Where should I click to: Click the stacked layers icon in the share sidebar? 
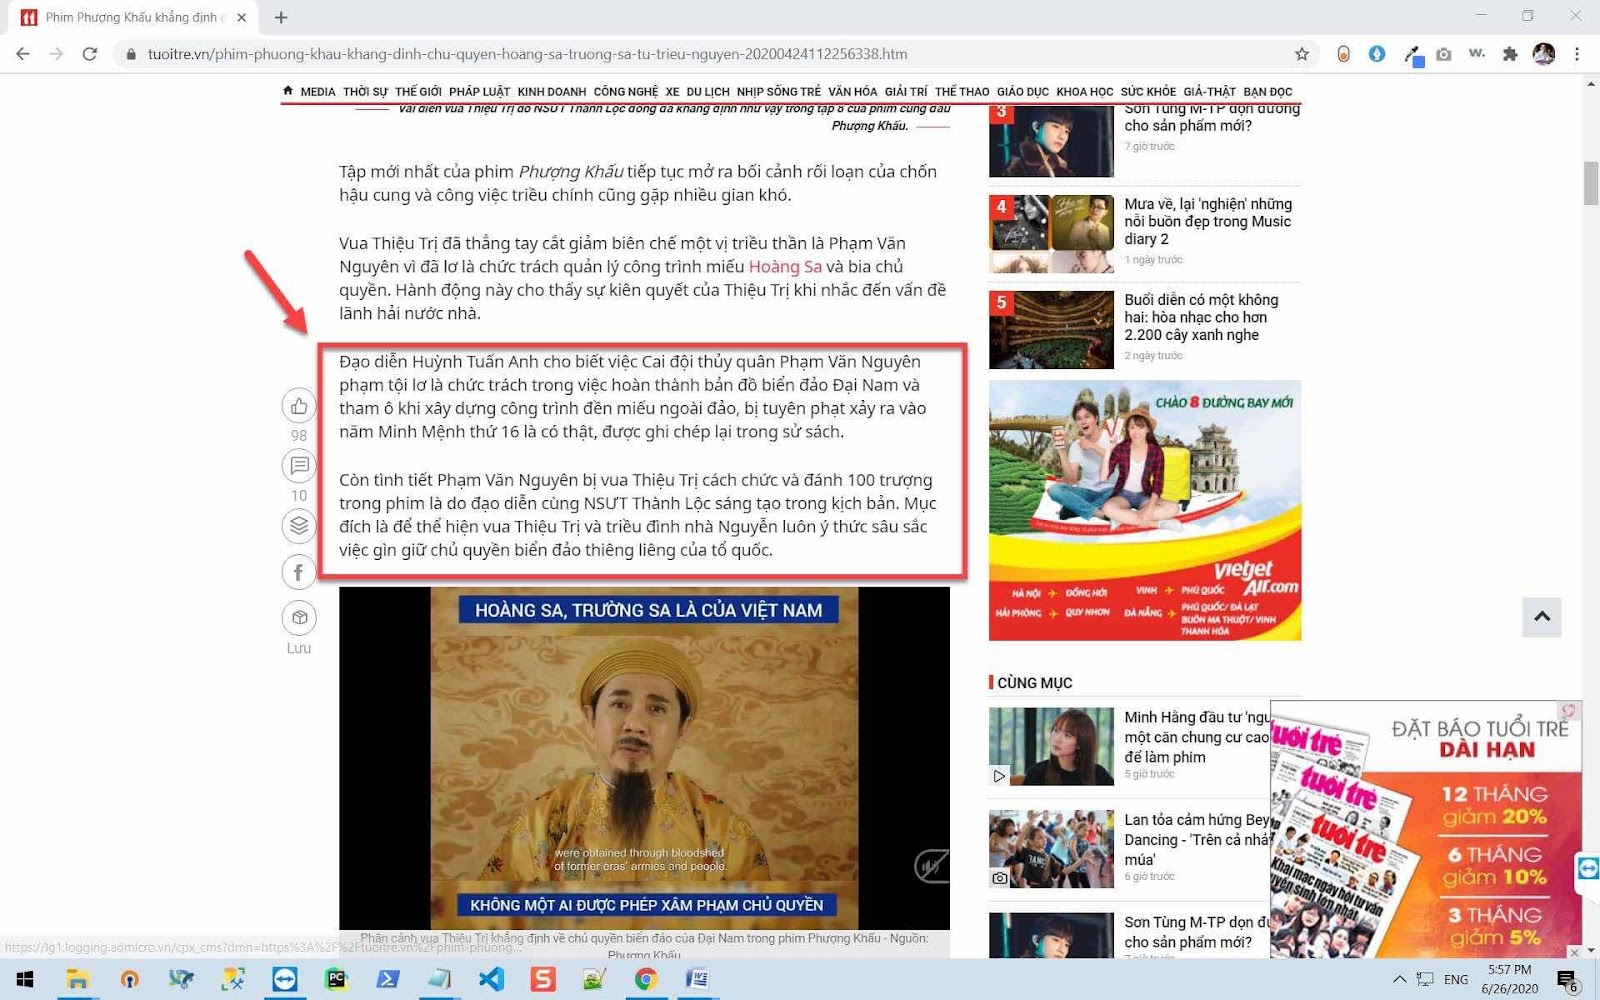pyautogui.click(x=299, y=525)
